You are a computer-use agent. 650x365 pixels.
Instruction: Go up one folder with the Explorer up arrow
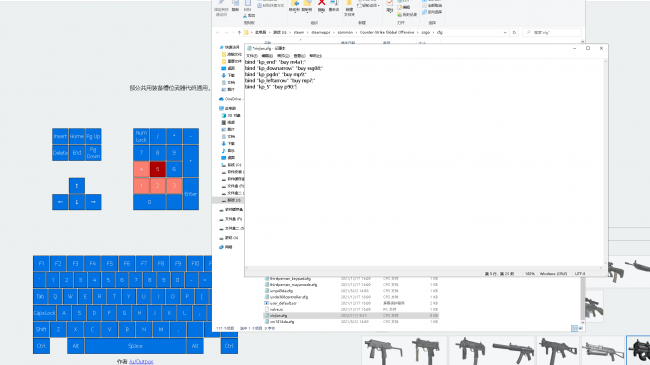(x=239, y=32)
